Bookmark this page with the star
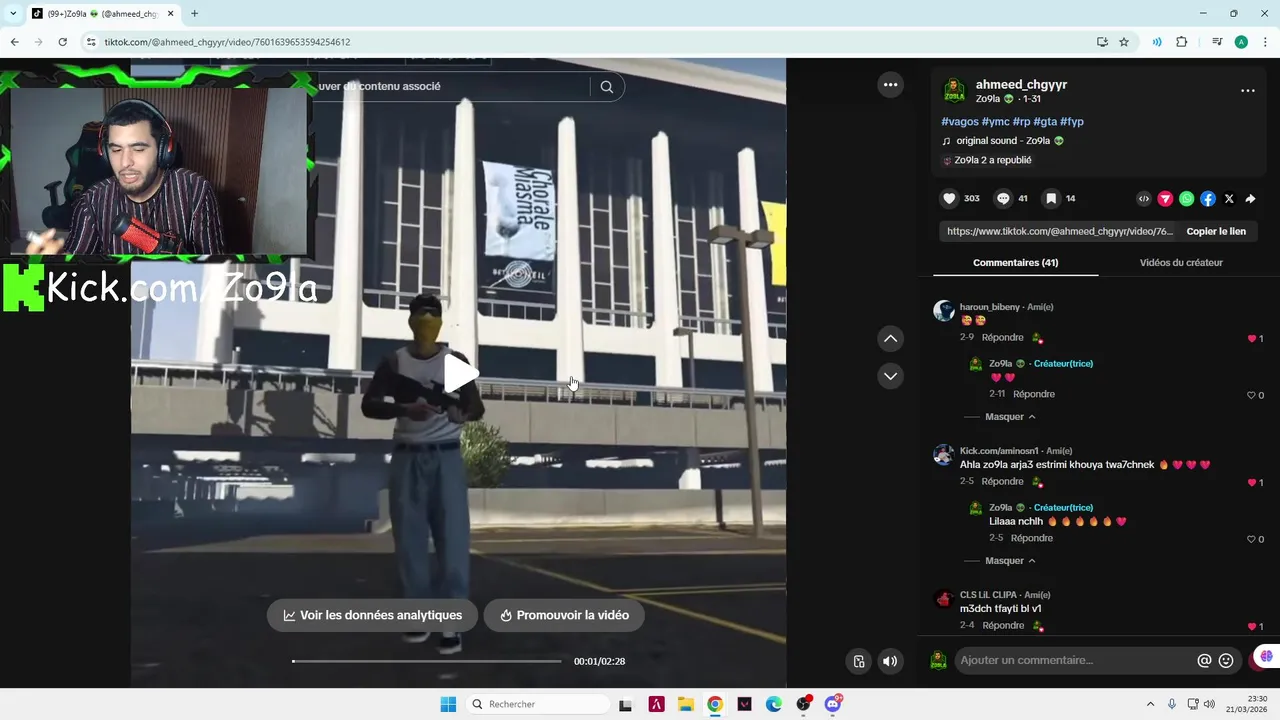This screenshot has width=1280, height=720. [1124, 42]
